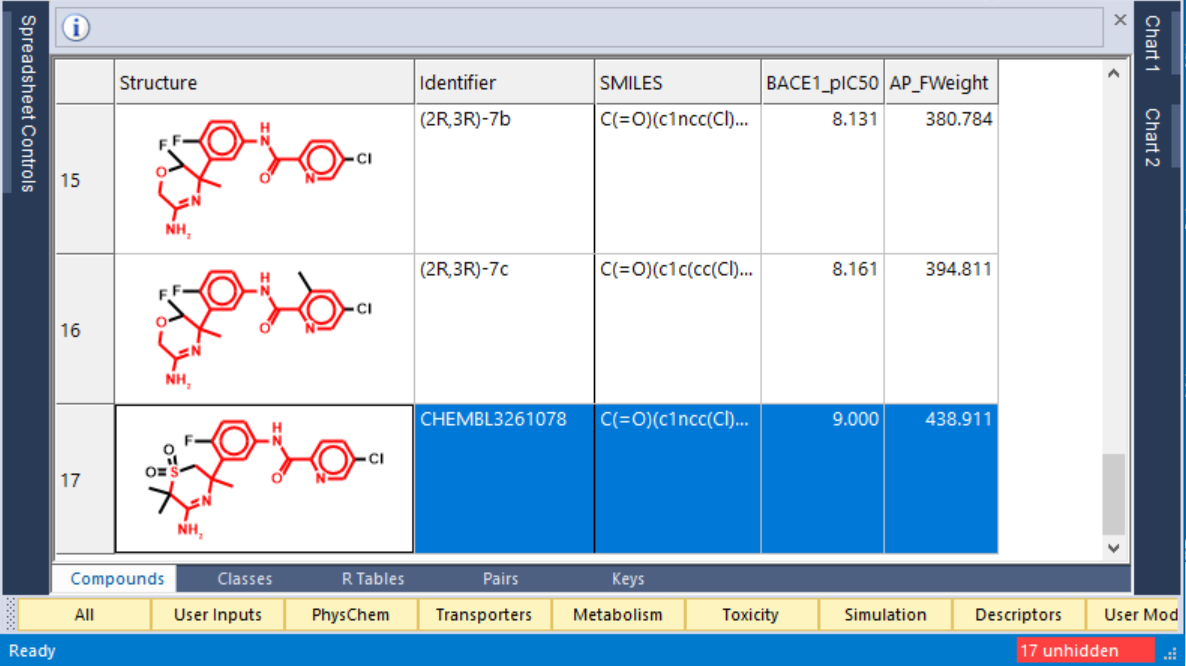This screenshot has width=1186, height=666.
Task: Select the Transporters category button
Action: 484,615
